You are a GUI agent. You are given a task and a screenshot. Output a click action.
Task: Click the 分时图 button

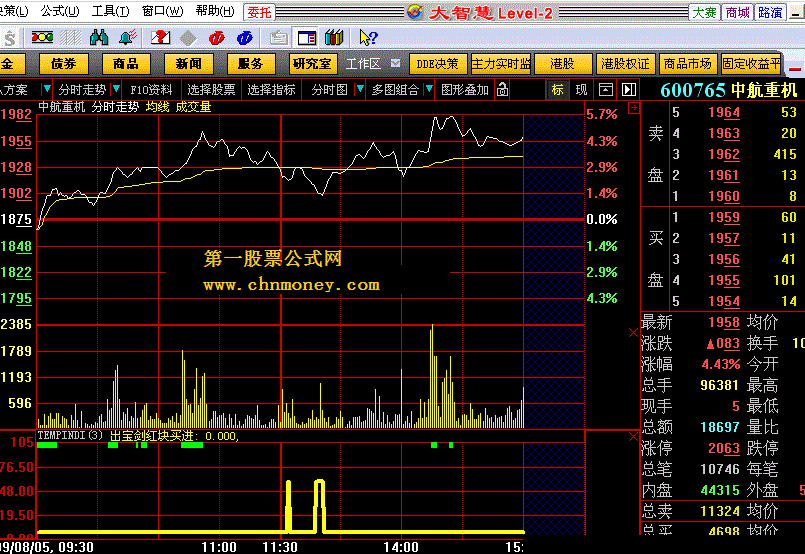(330, 90)
